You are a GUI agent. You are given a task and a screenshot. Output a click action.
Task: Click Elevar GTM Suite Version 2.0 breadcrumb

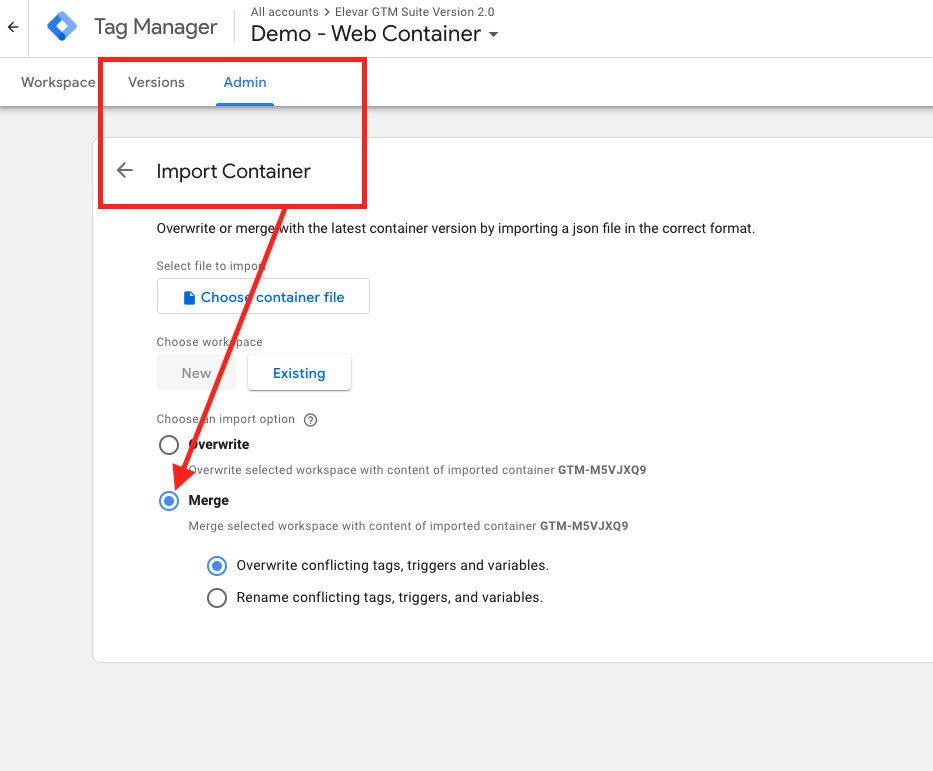415,12
